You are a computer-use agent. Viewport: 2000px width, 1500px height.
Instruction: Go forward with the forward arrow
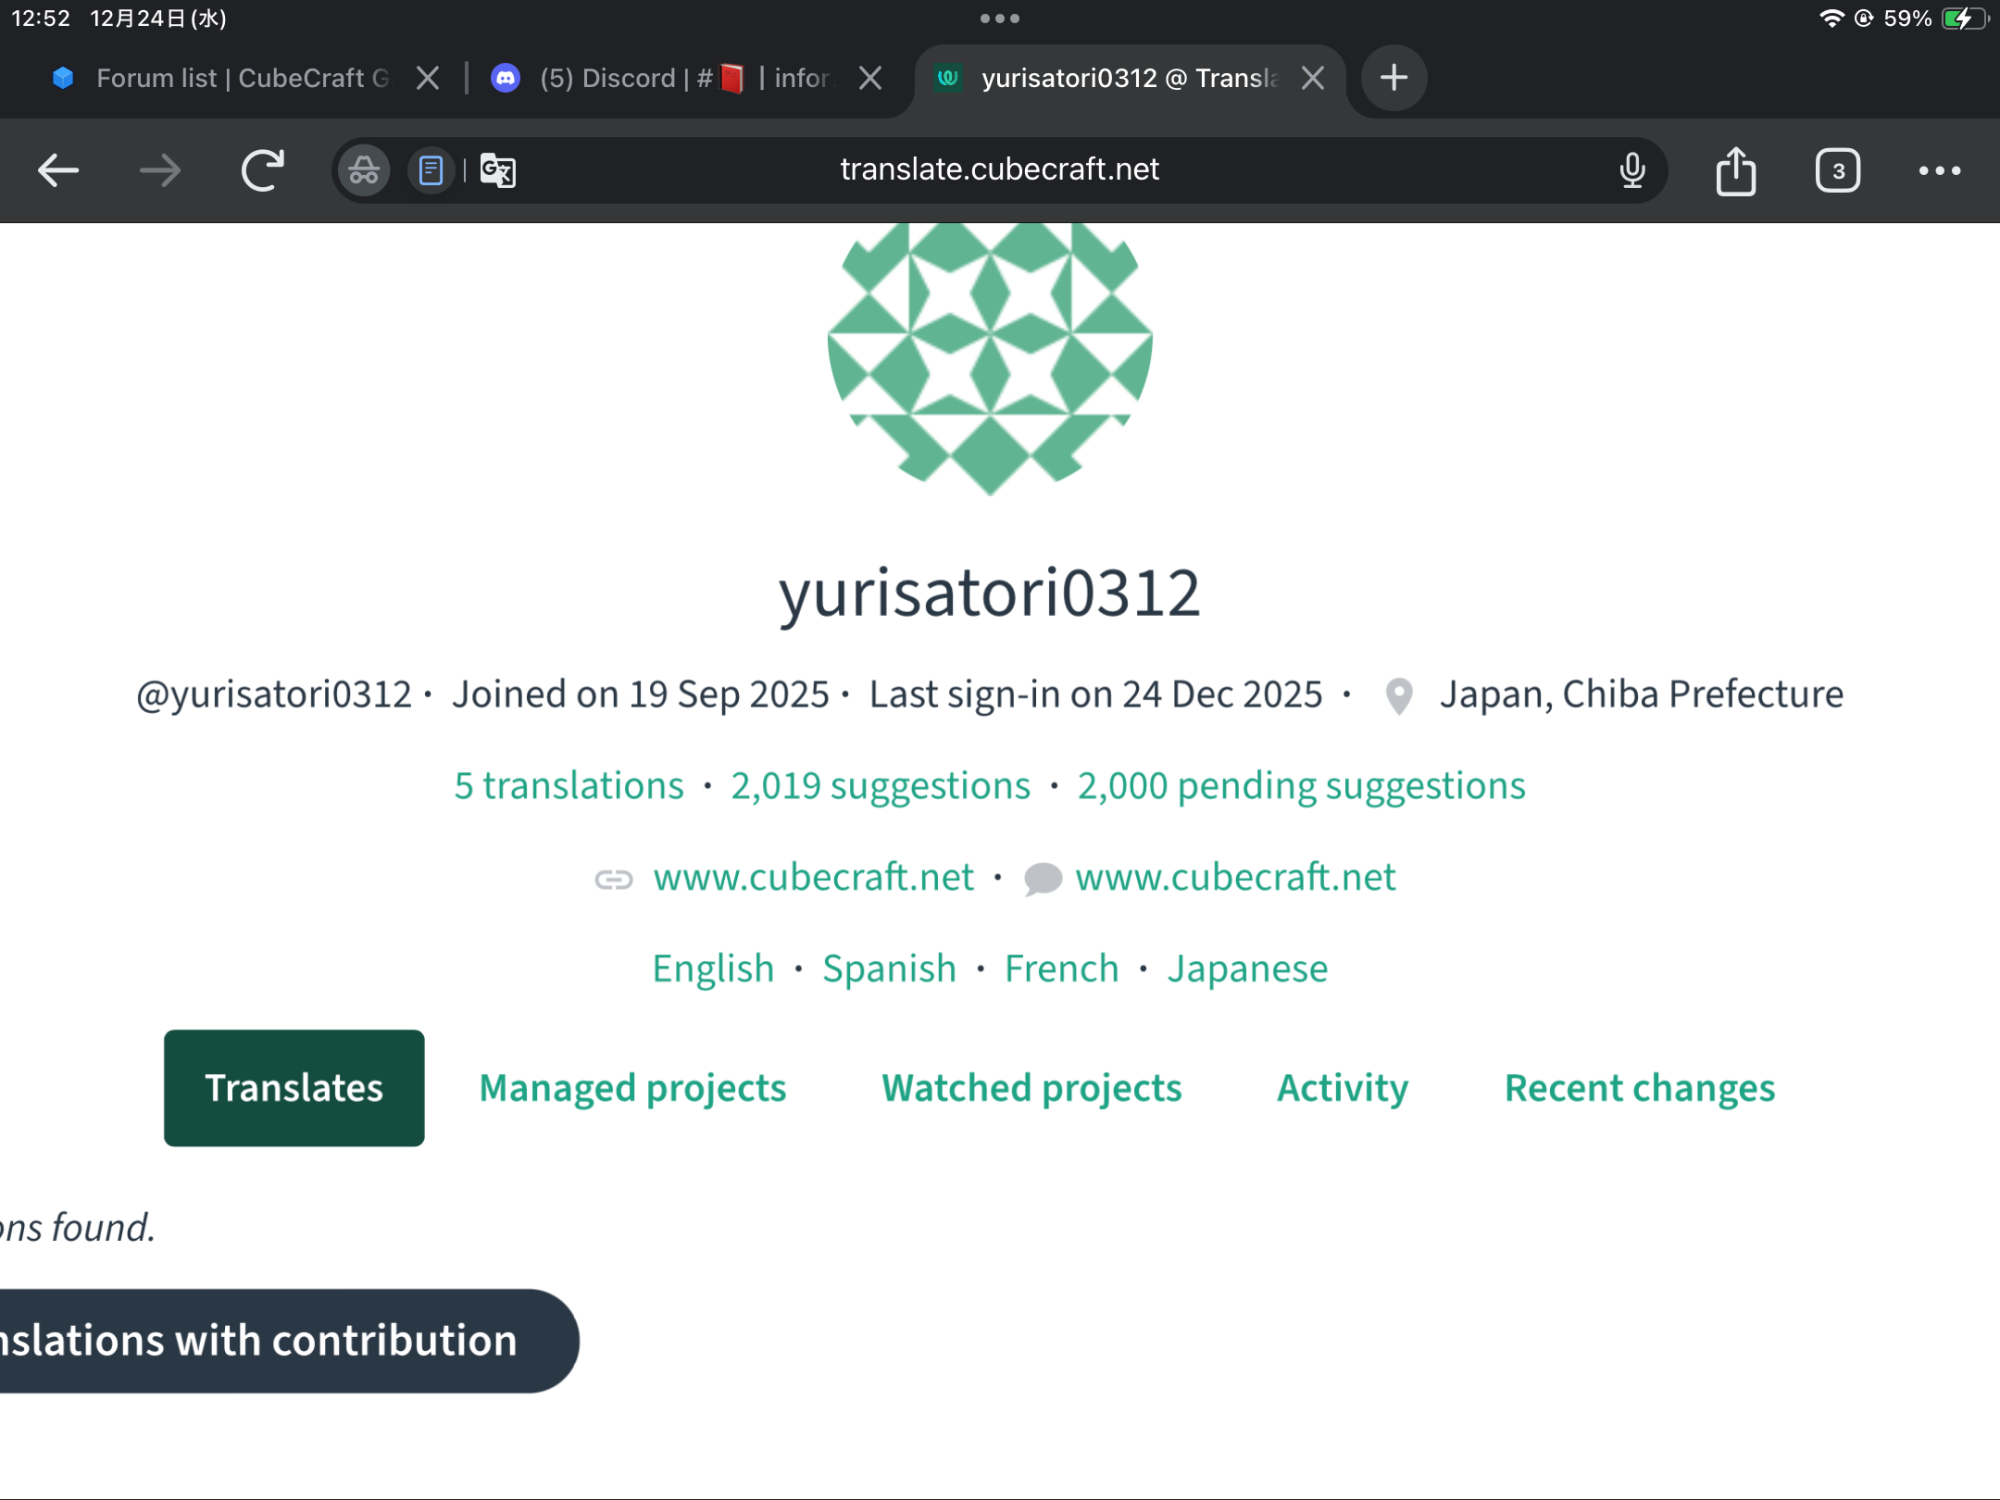pyautogui.click(x=160, y=171)
